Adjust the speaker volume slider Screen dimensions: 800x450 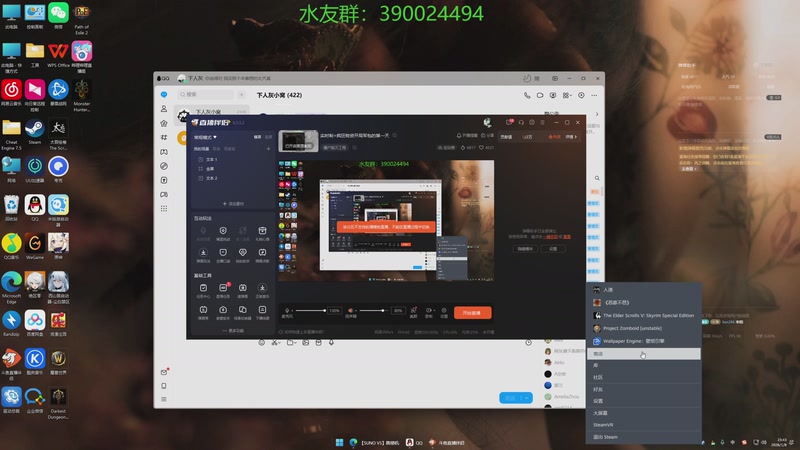(x=374, y=310)
